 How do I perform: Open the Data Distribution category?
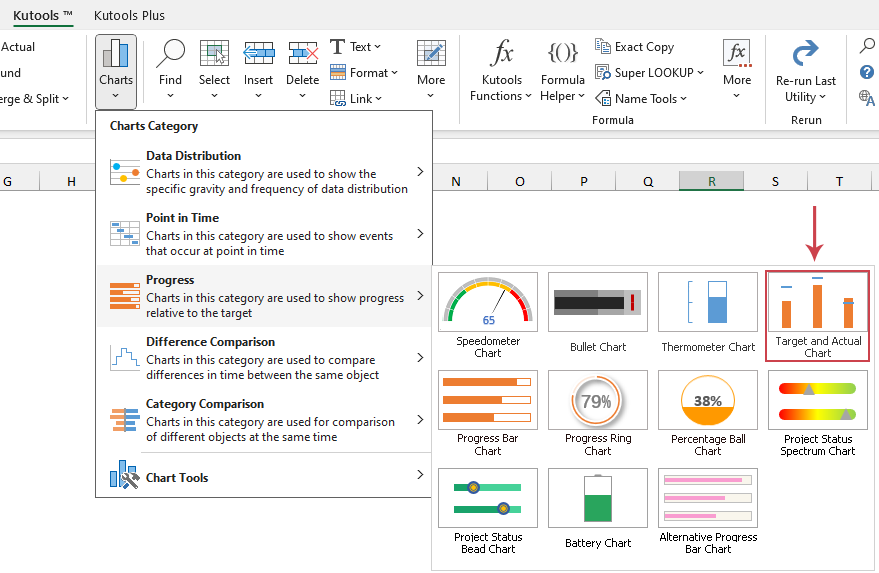point(265,172)
